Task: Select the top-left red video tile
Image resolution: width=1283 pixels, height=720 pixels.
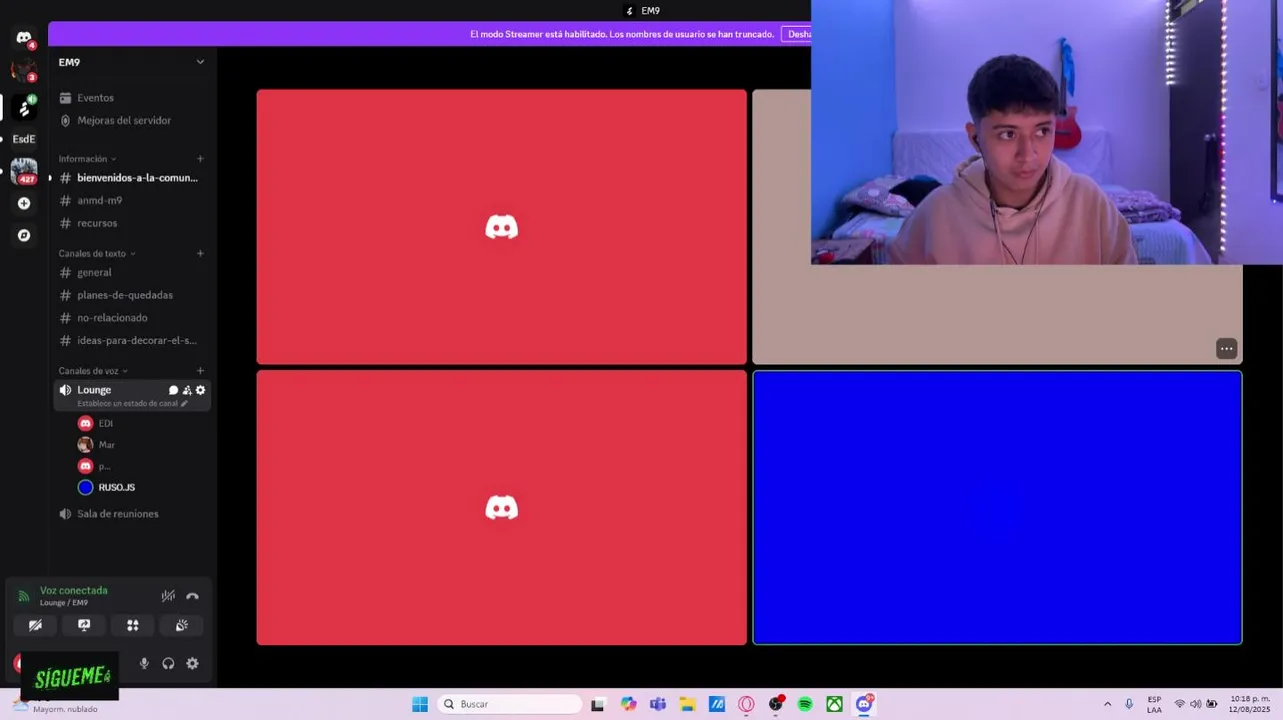Action: (501, 227)
